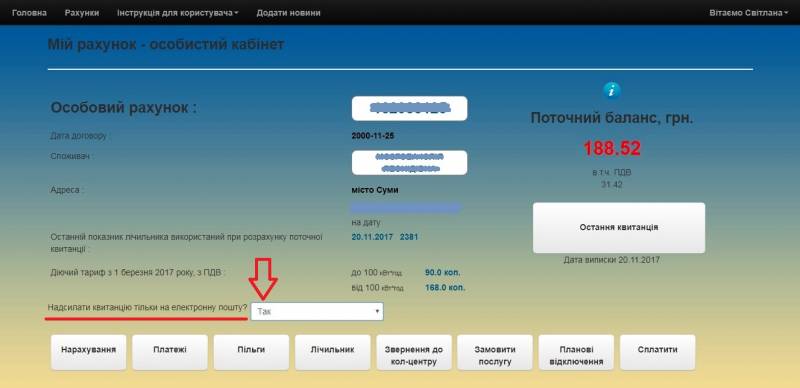Viewport: 800px width, 388px height.
Task: Click the Мій рахунок - особистий кабінет title
Action: [x=166, y=44]
